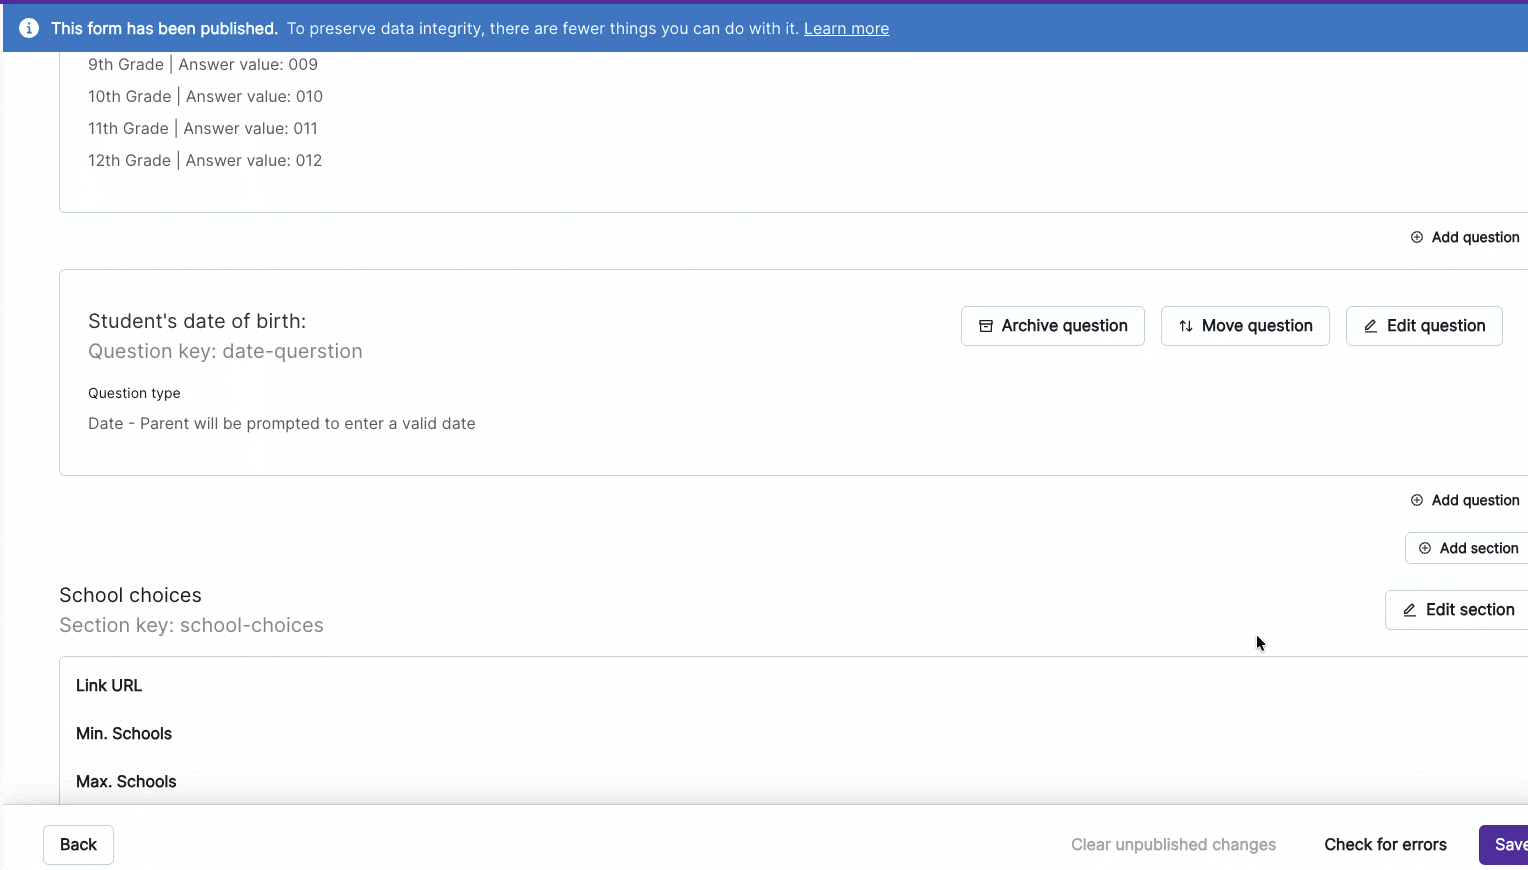Edit the Student's date of birth question
Image resolution: width=1528 pixels, height=870 pixels.
pyautogui.click(x=1424, y=326)
